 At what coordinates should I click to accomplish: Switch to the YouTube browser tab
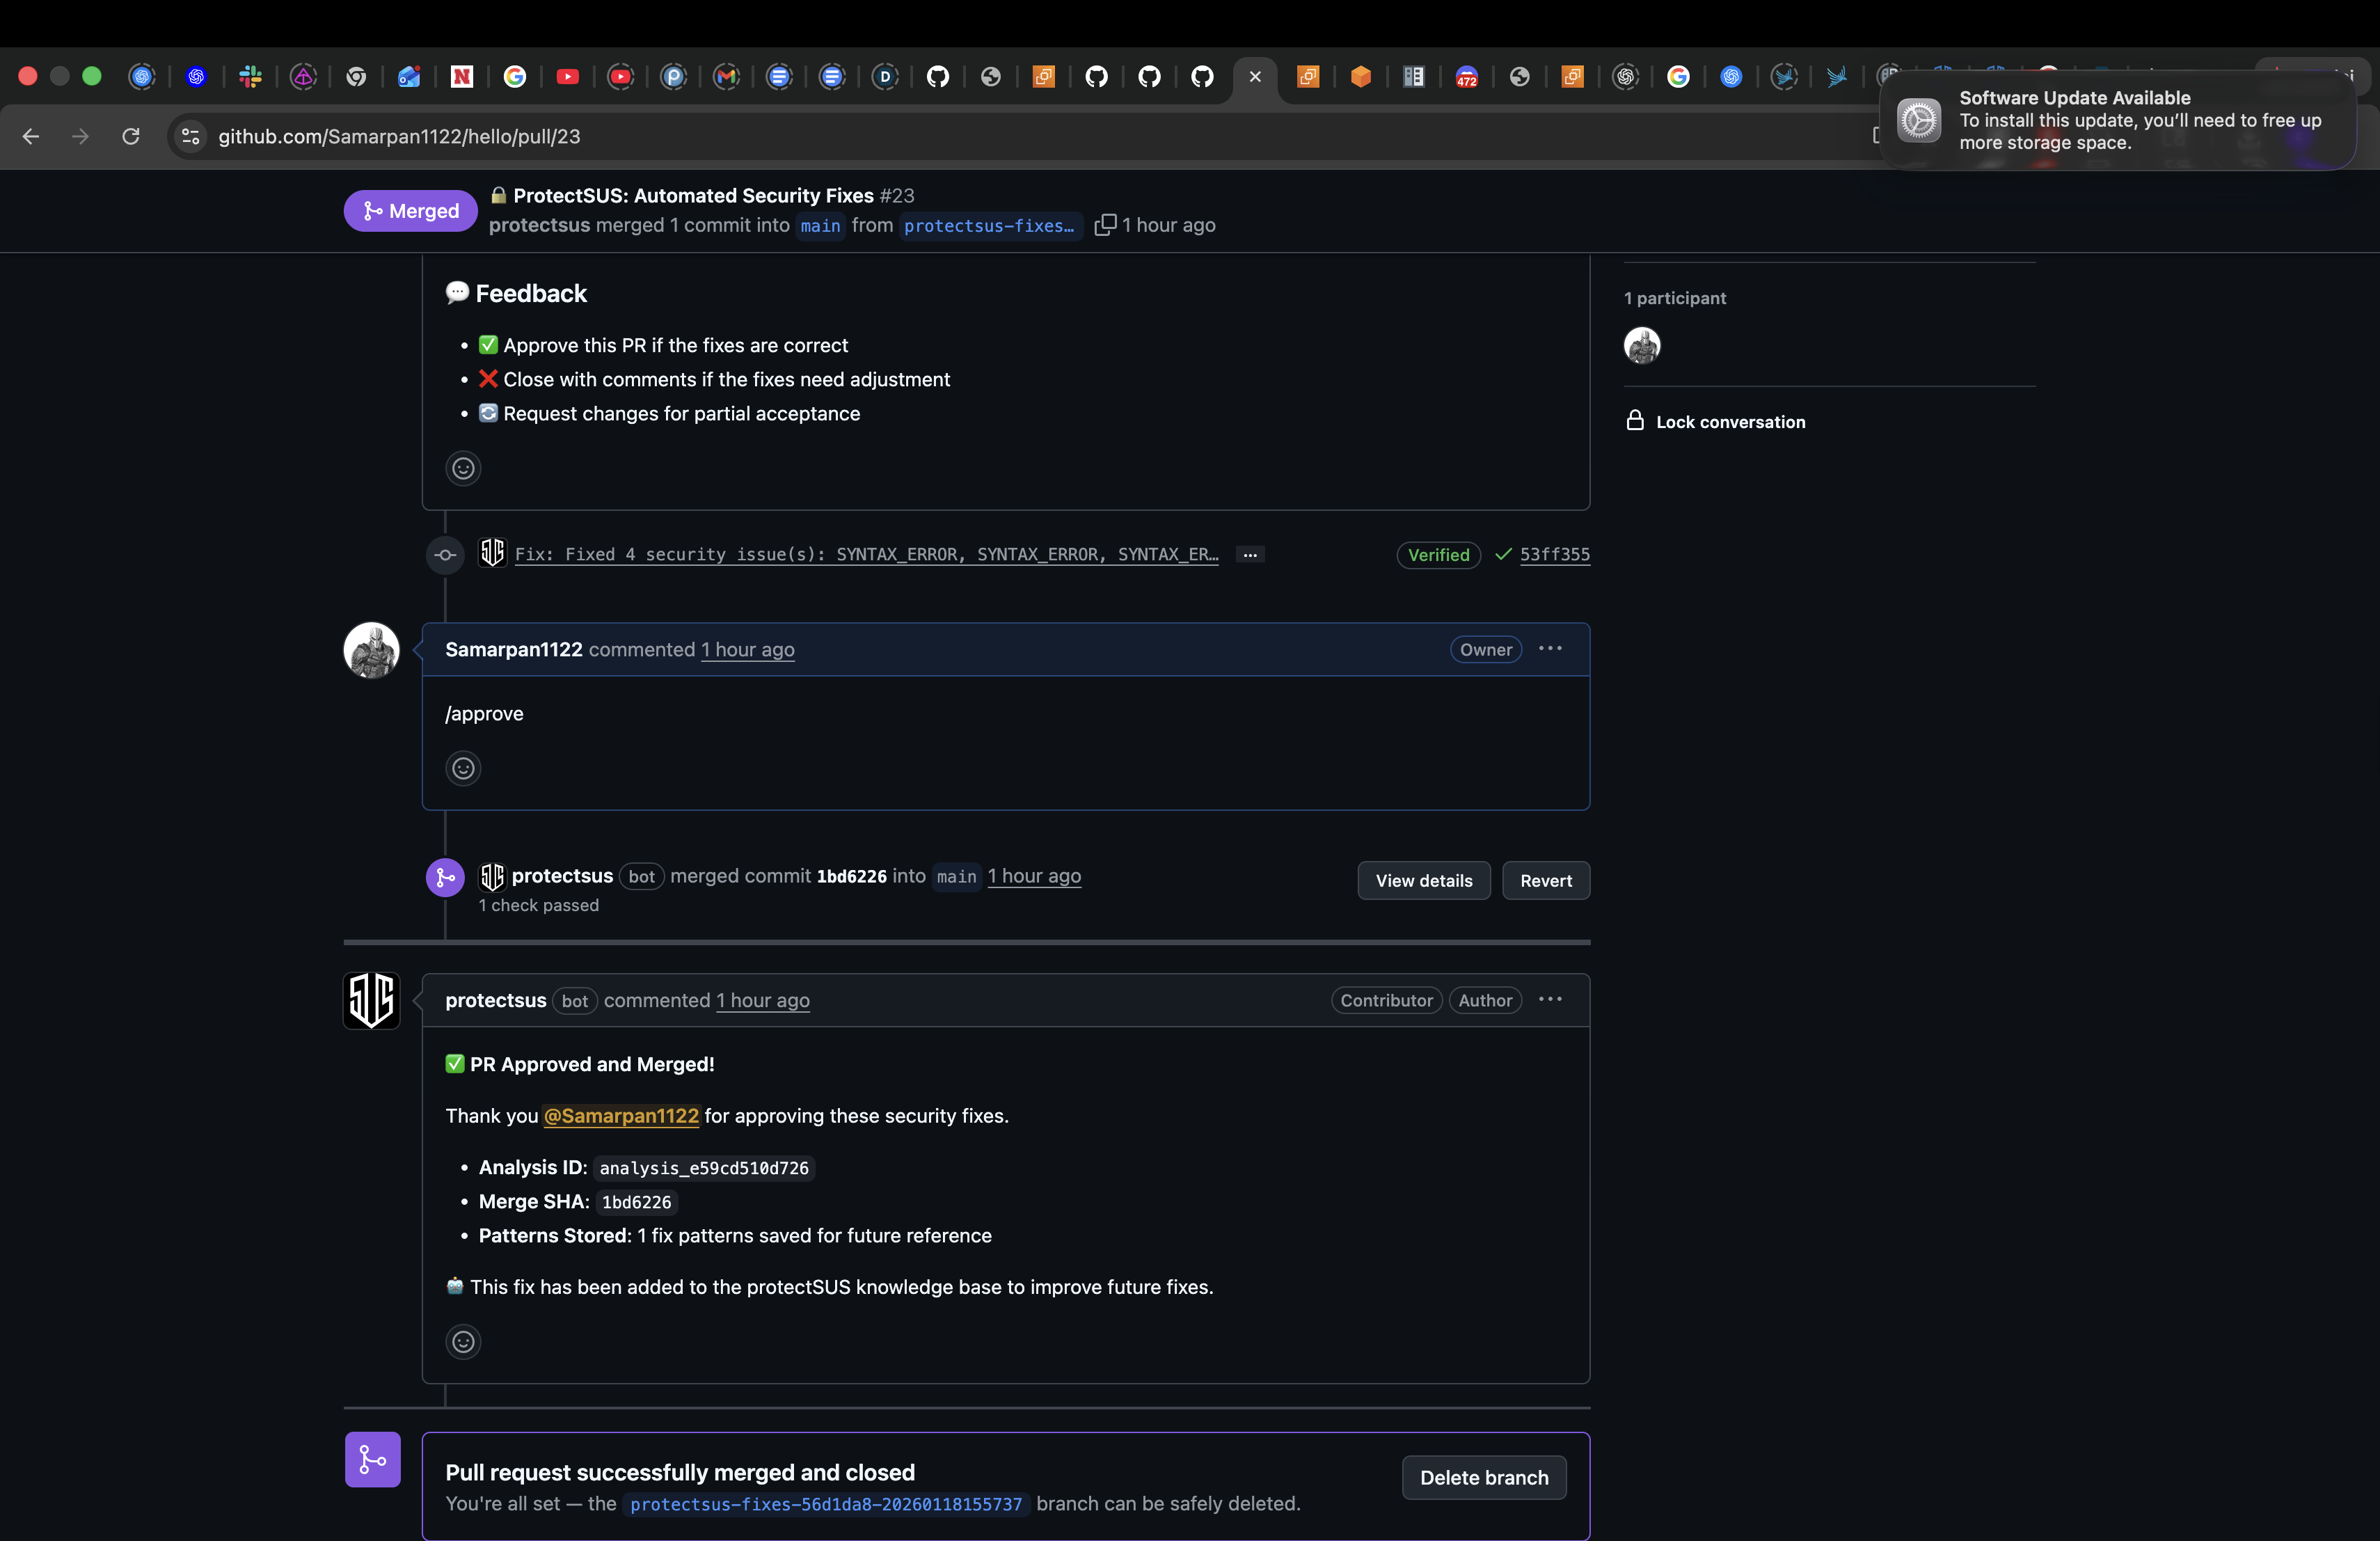(567, 76)
